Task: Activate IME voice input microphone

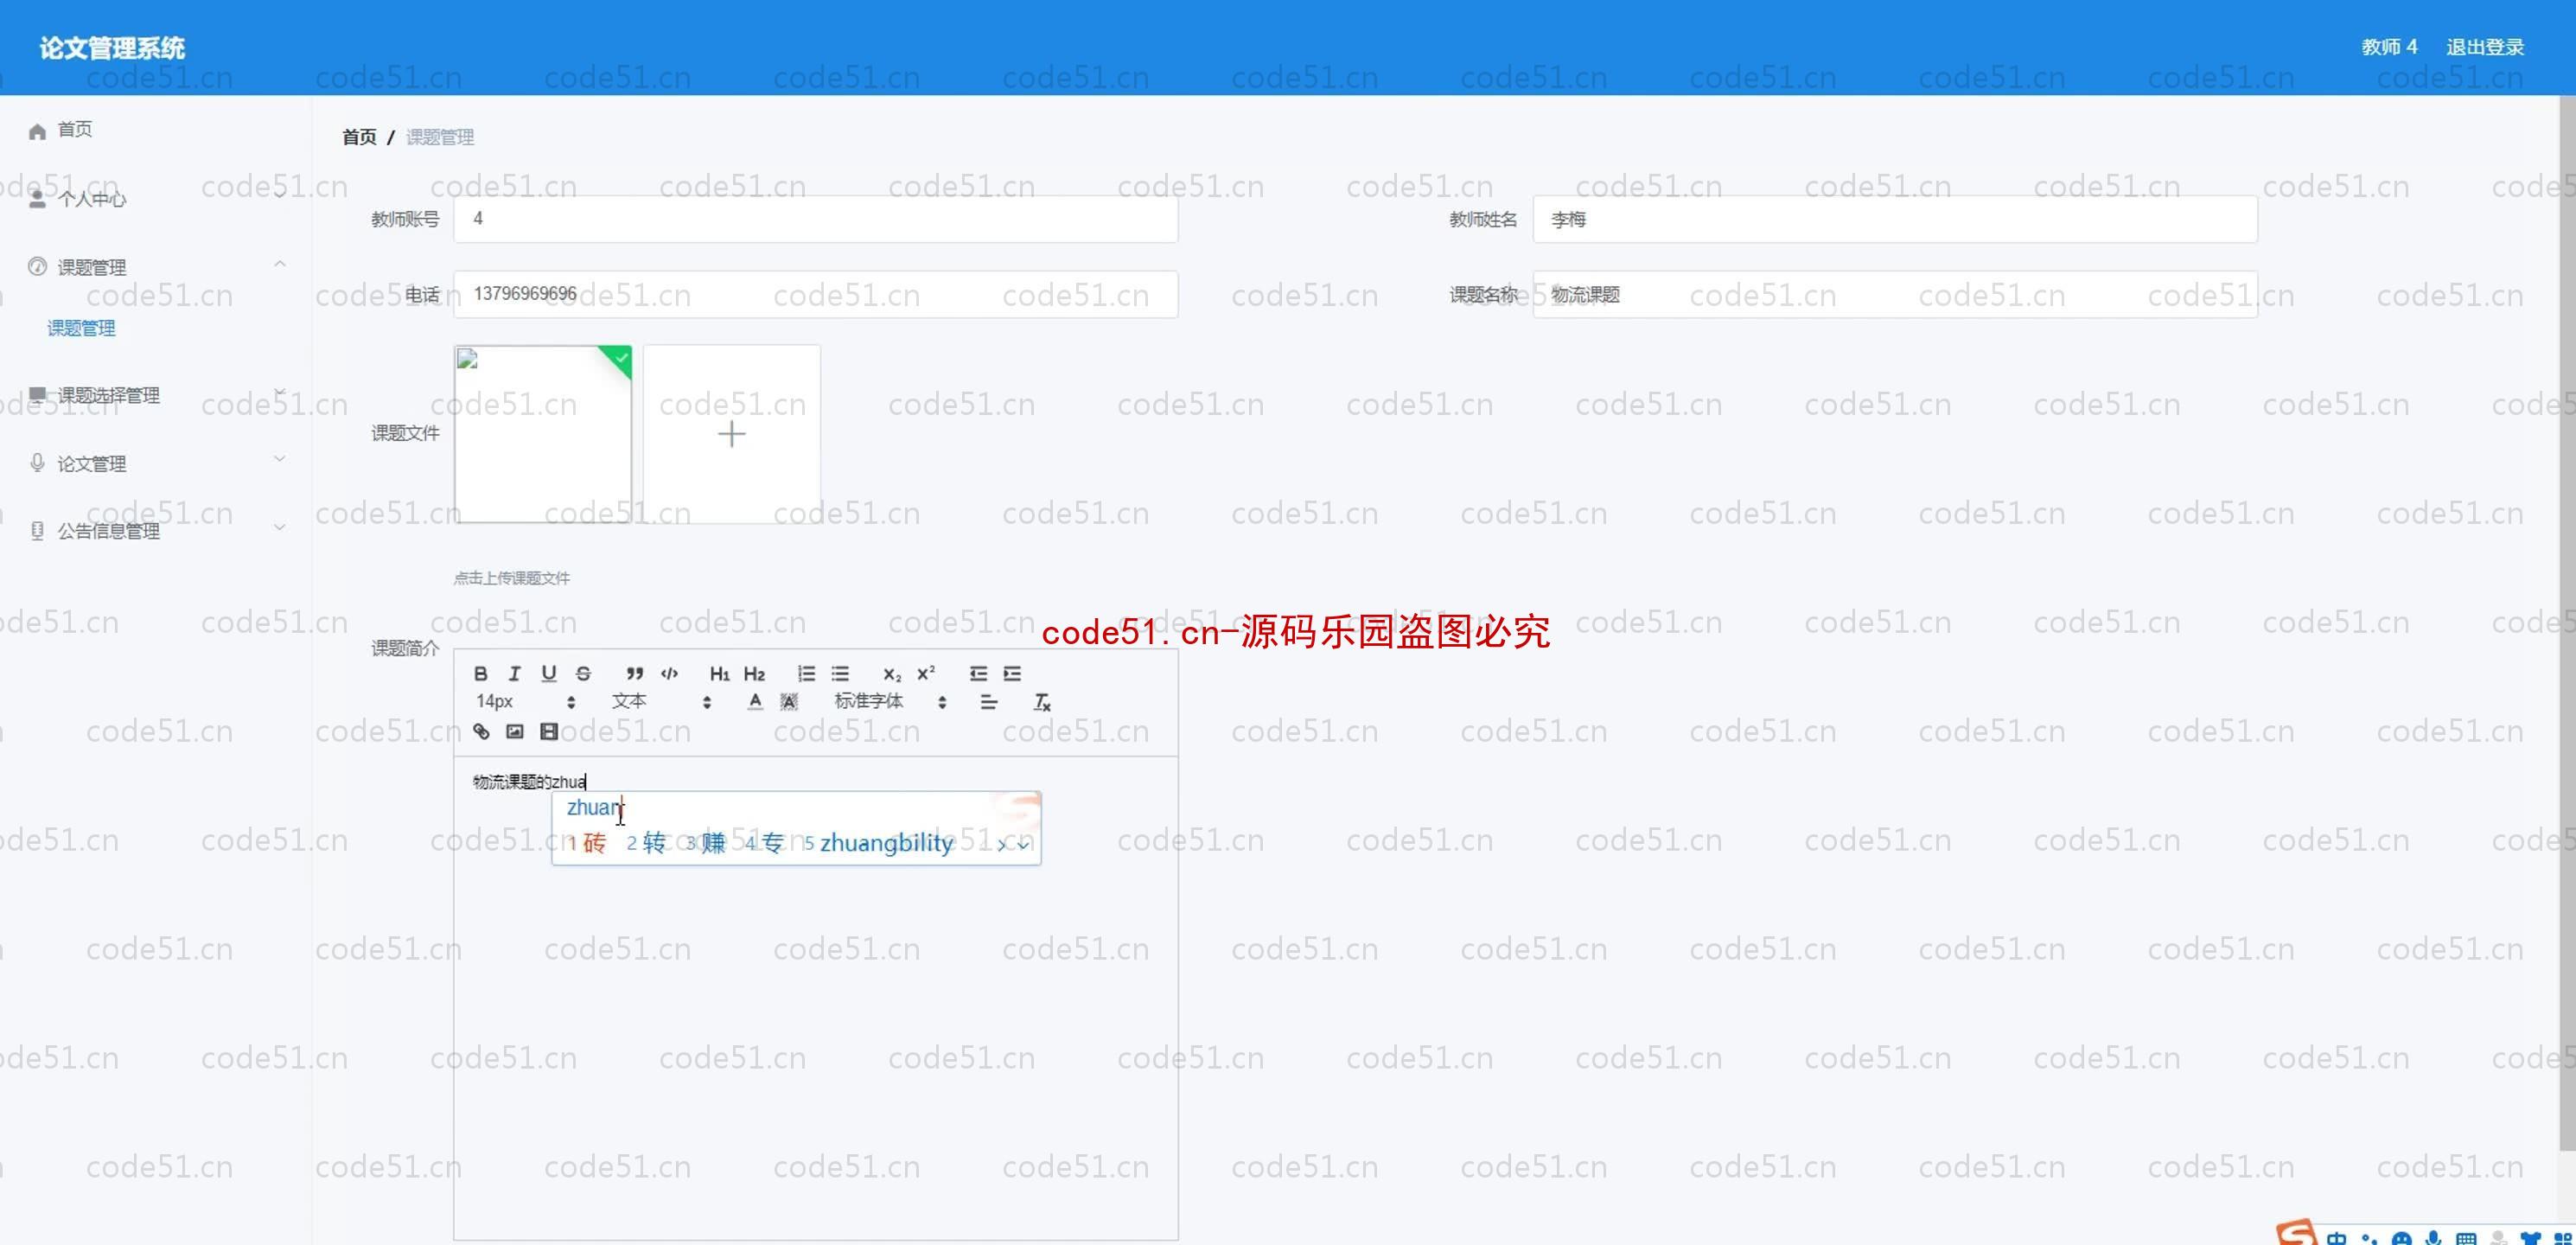Action: coord(2433,1238)
